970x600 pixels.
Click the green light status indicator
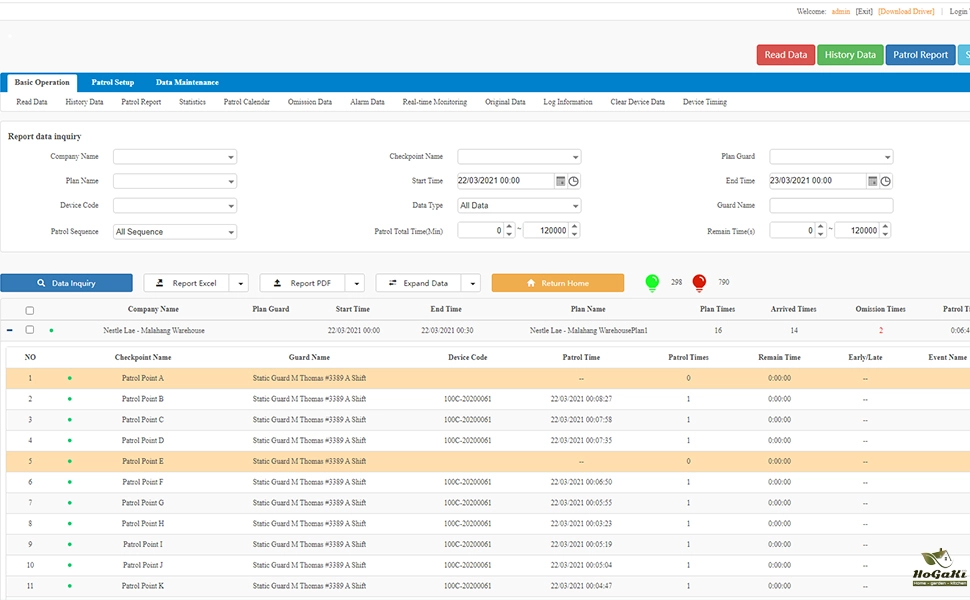[x=652, y=283]
